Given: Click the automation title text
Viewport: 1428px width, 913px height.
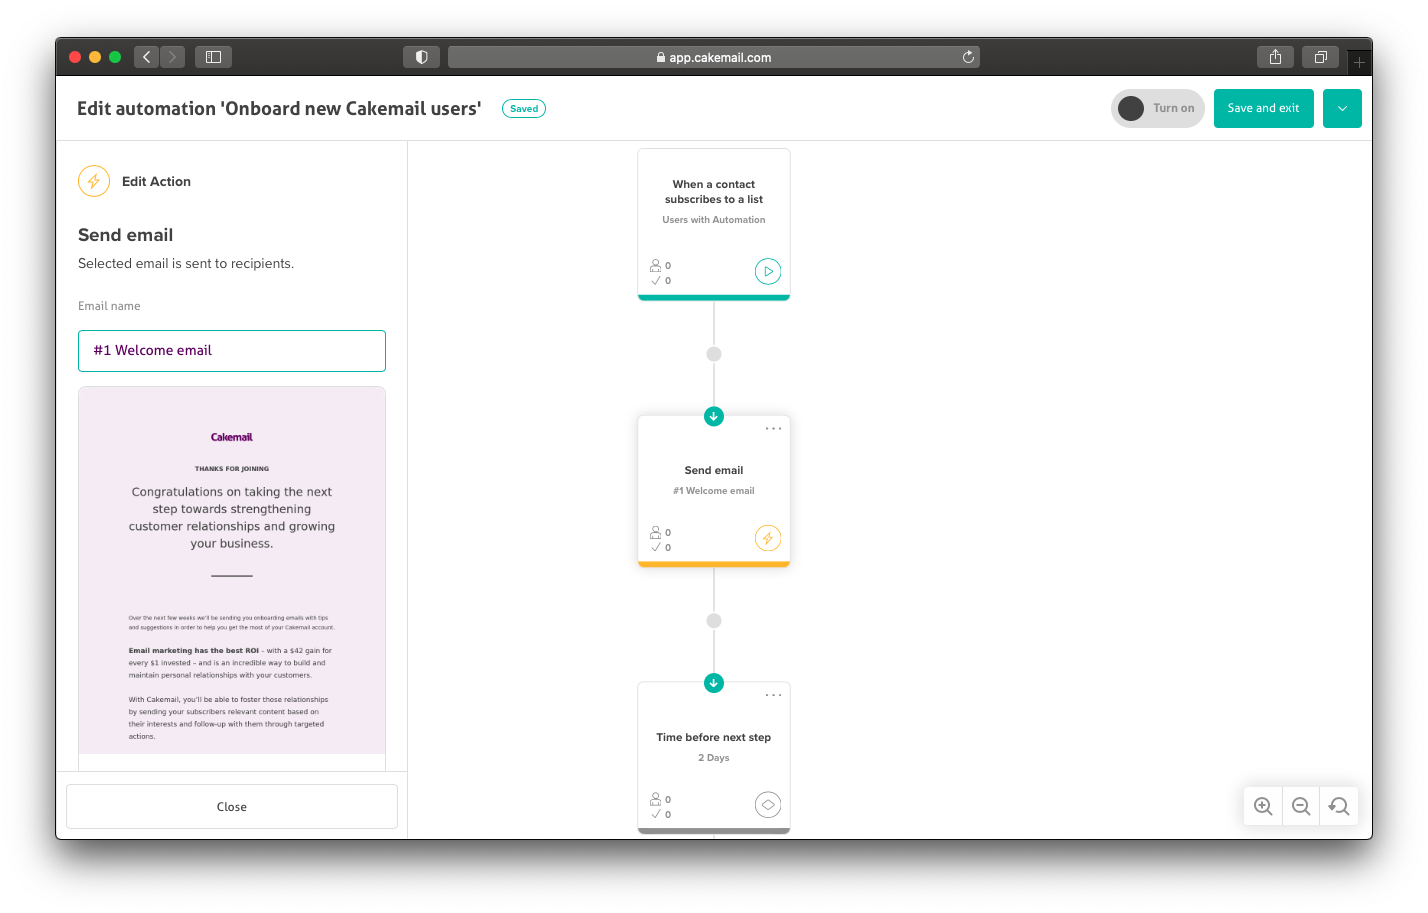Looking at the screenshot, I should click(279, 109).
